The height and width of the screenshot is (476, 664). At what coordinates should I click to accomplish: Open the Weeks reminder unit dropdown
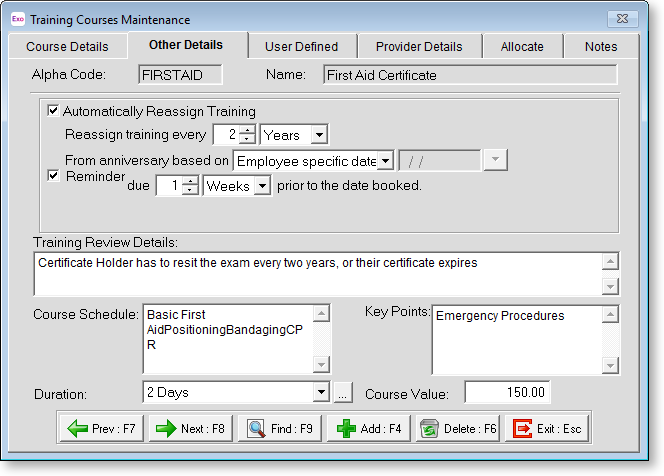(x=261, y=186)
